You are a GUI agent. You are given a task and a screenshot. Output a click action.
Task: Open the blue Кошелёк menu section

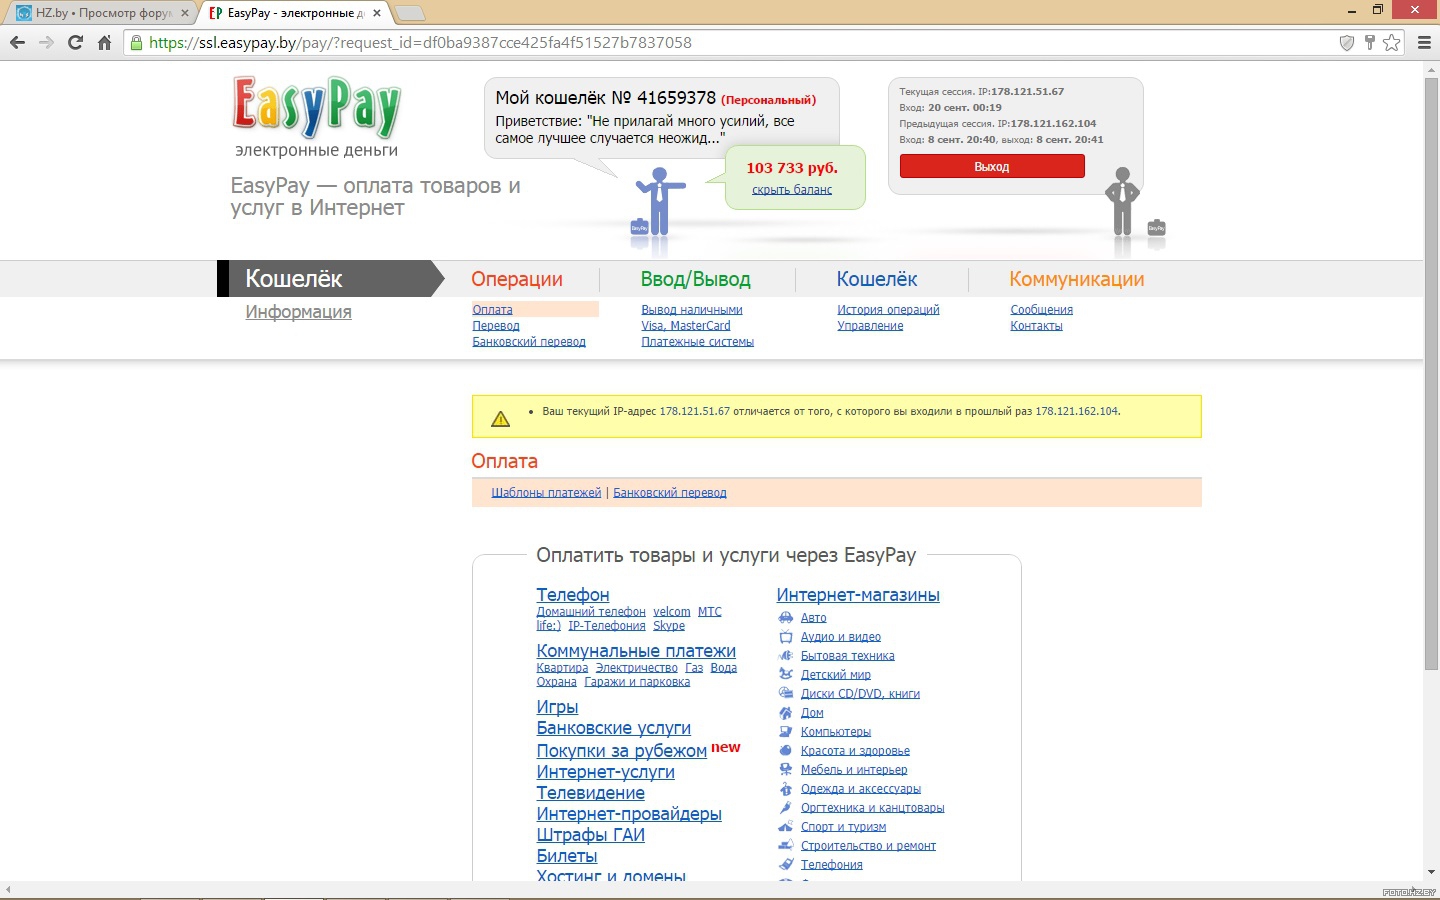click(x=877, y=279)
